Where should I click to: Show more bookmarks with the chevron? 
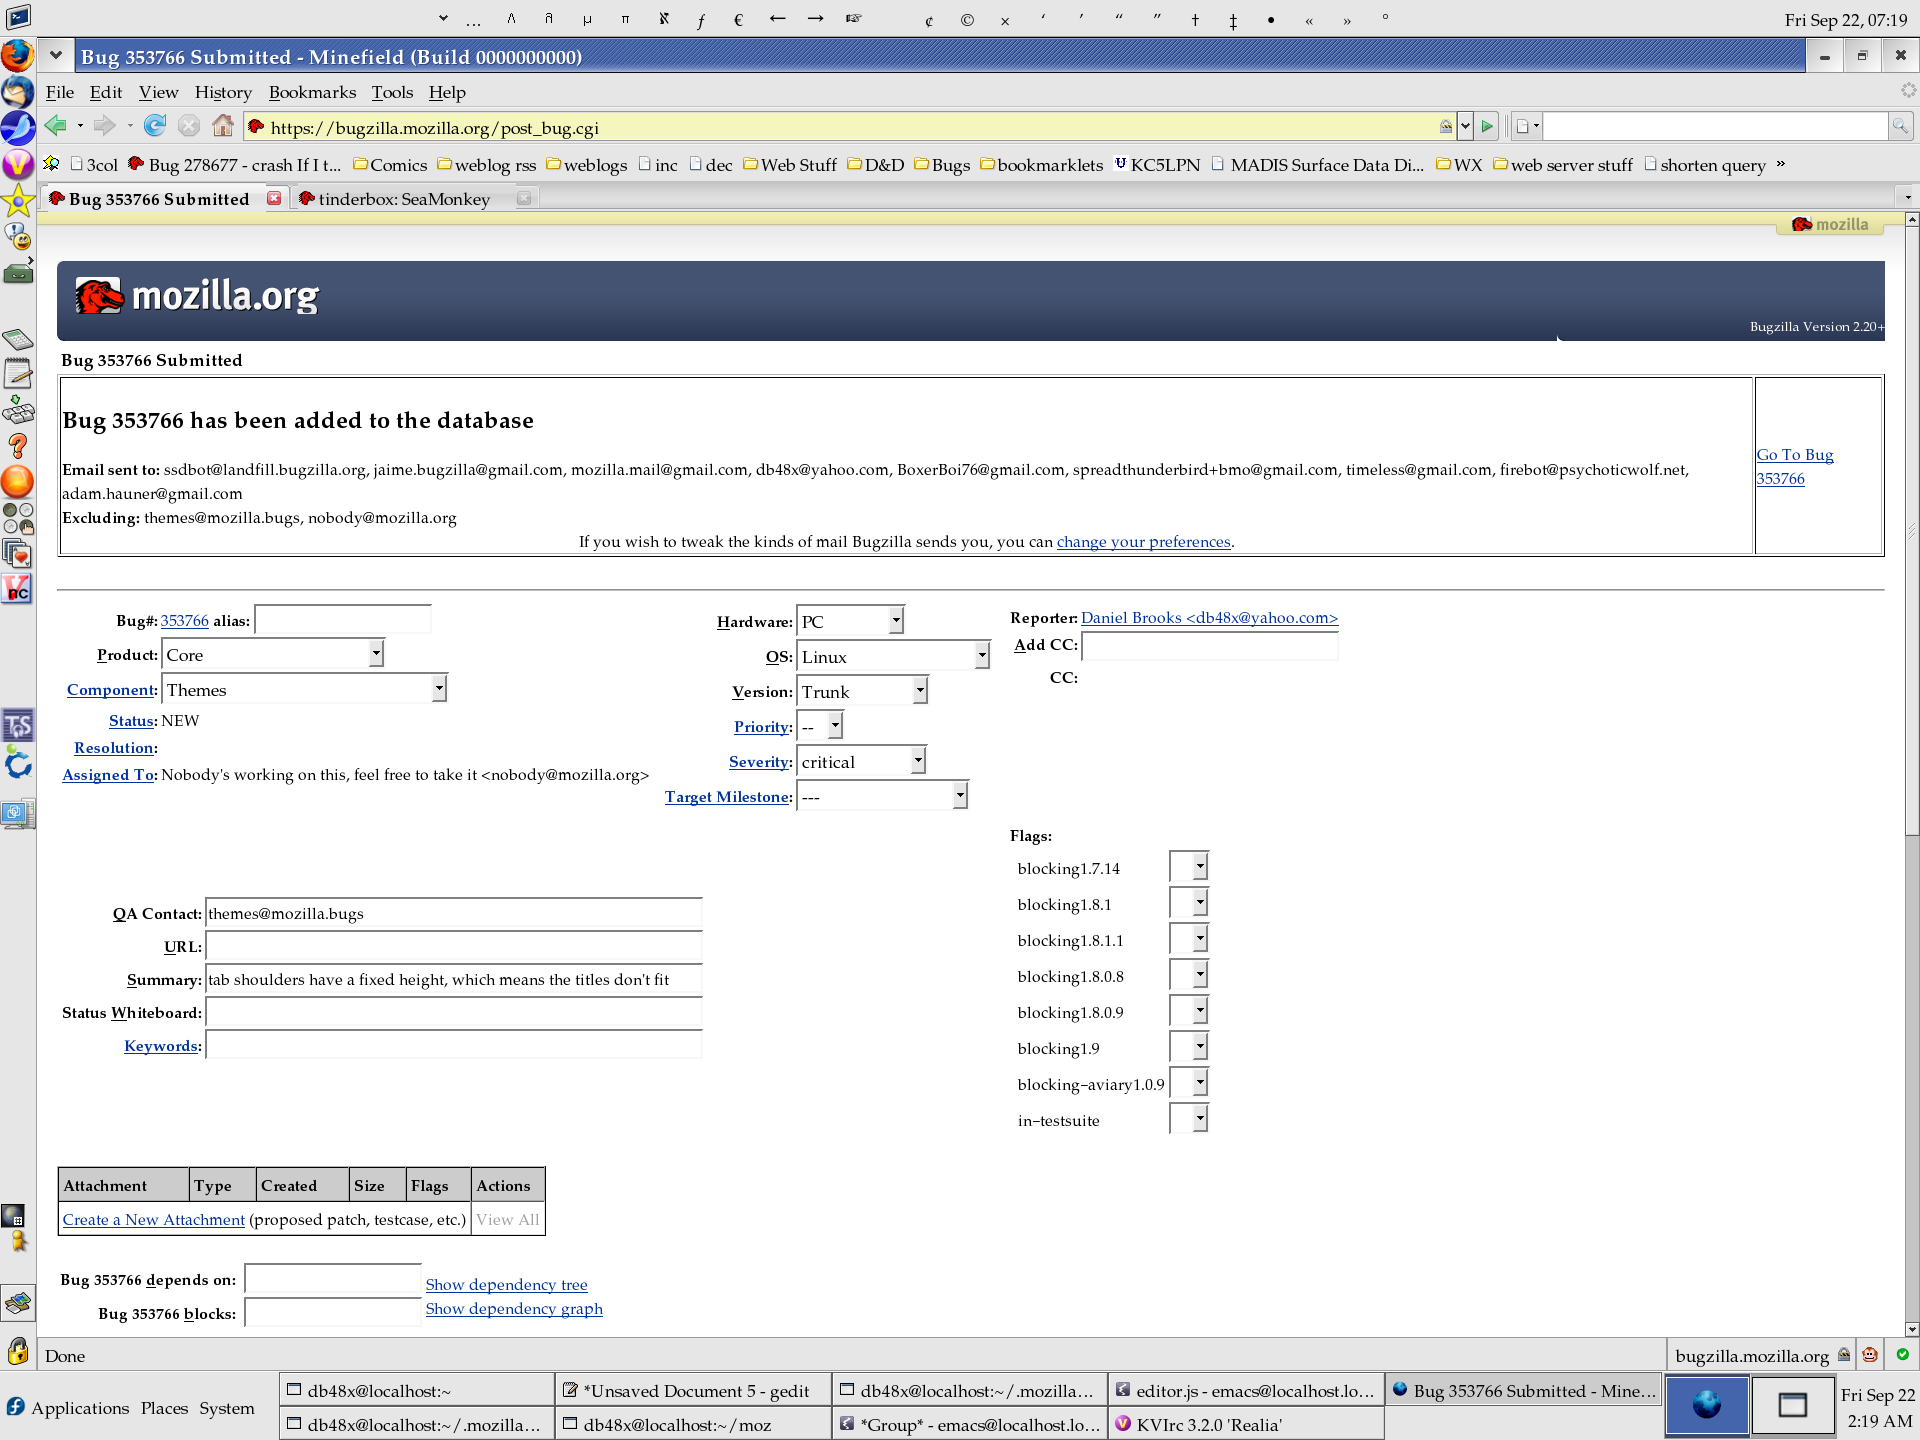(x=1781, y=164)
